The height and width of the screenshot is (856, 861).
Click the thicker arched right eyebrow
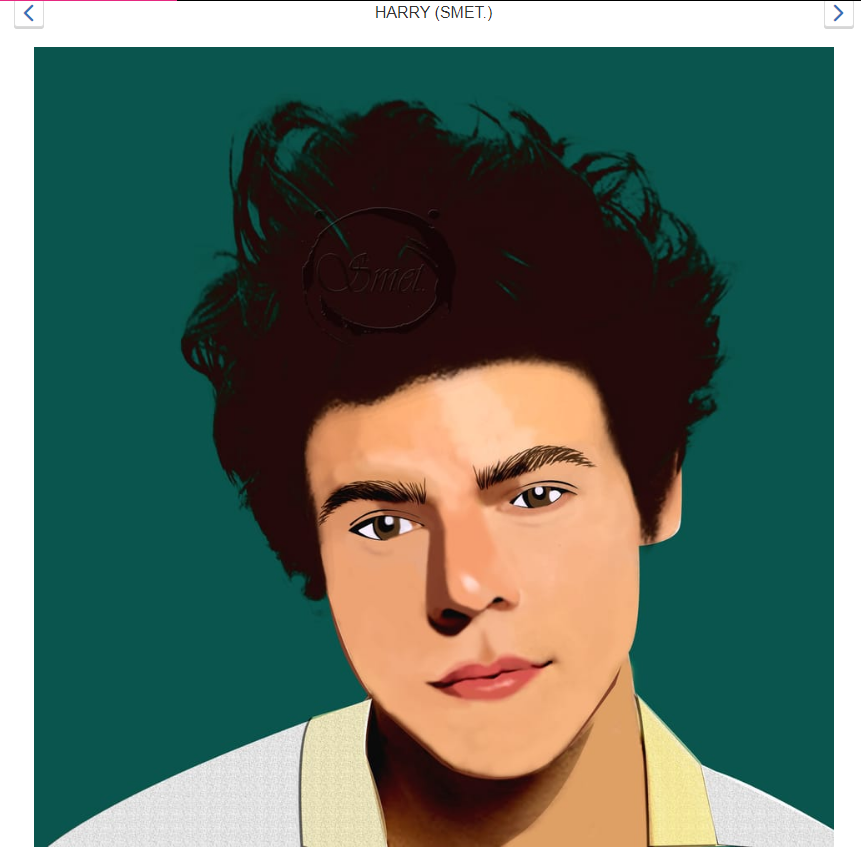tap(532, 463)
